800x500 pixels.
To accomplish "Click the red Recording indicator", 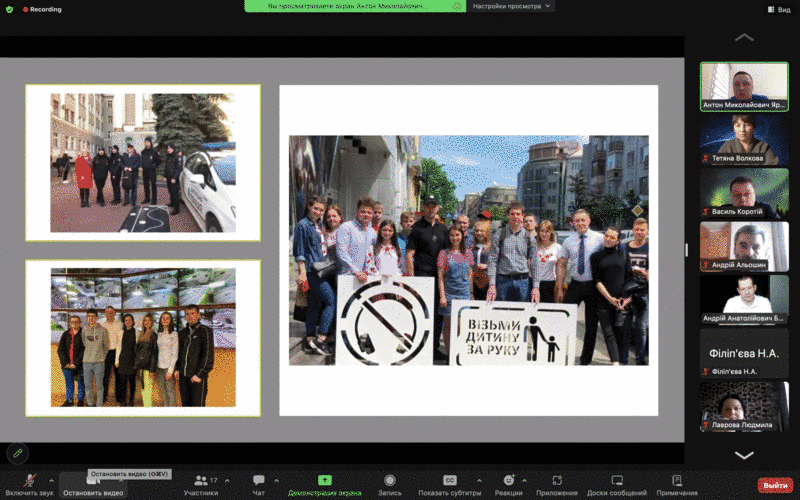I will point(42,9).
